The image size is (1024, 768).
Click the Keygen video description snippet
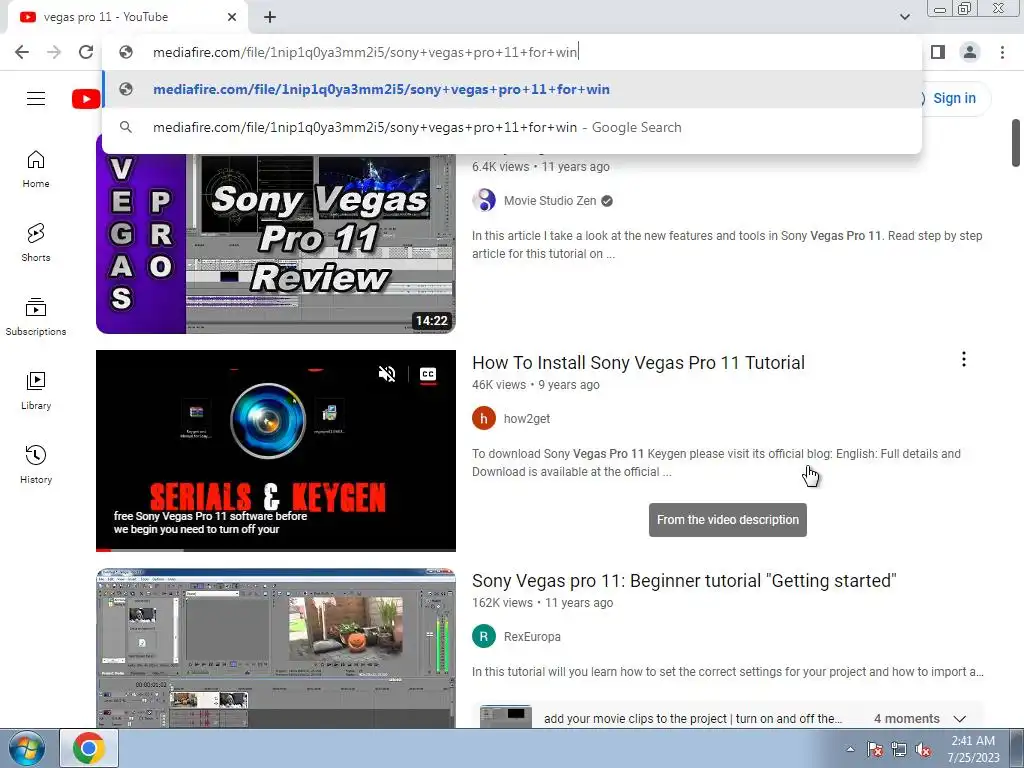[x=716, y=463]
